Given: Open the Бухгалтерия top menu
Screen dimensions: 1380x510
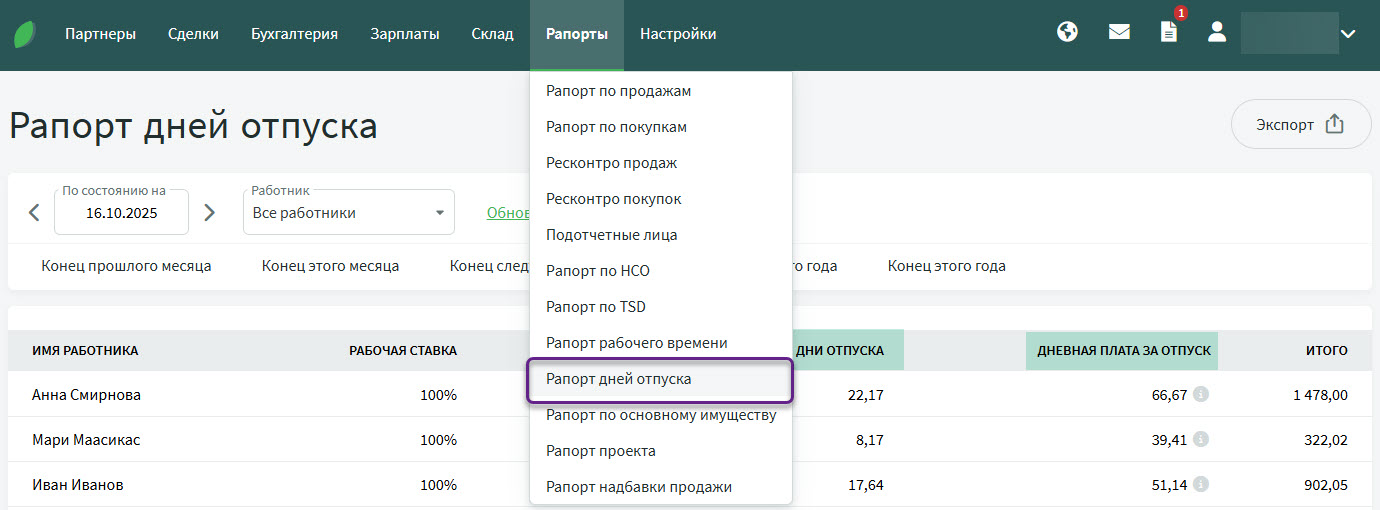Looking at the screenshot, I should coord(294,34).
